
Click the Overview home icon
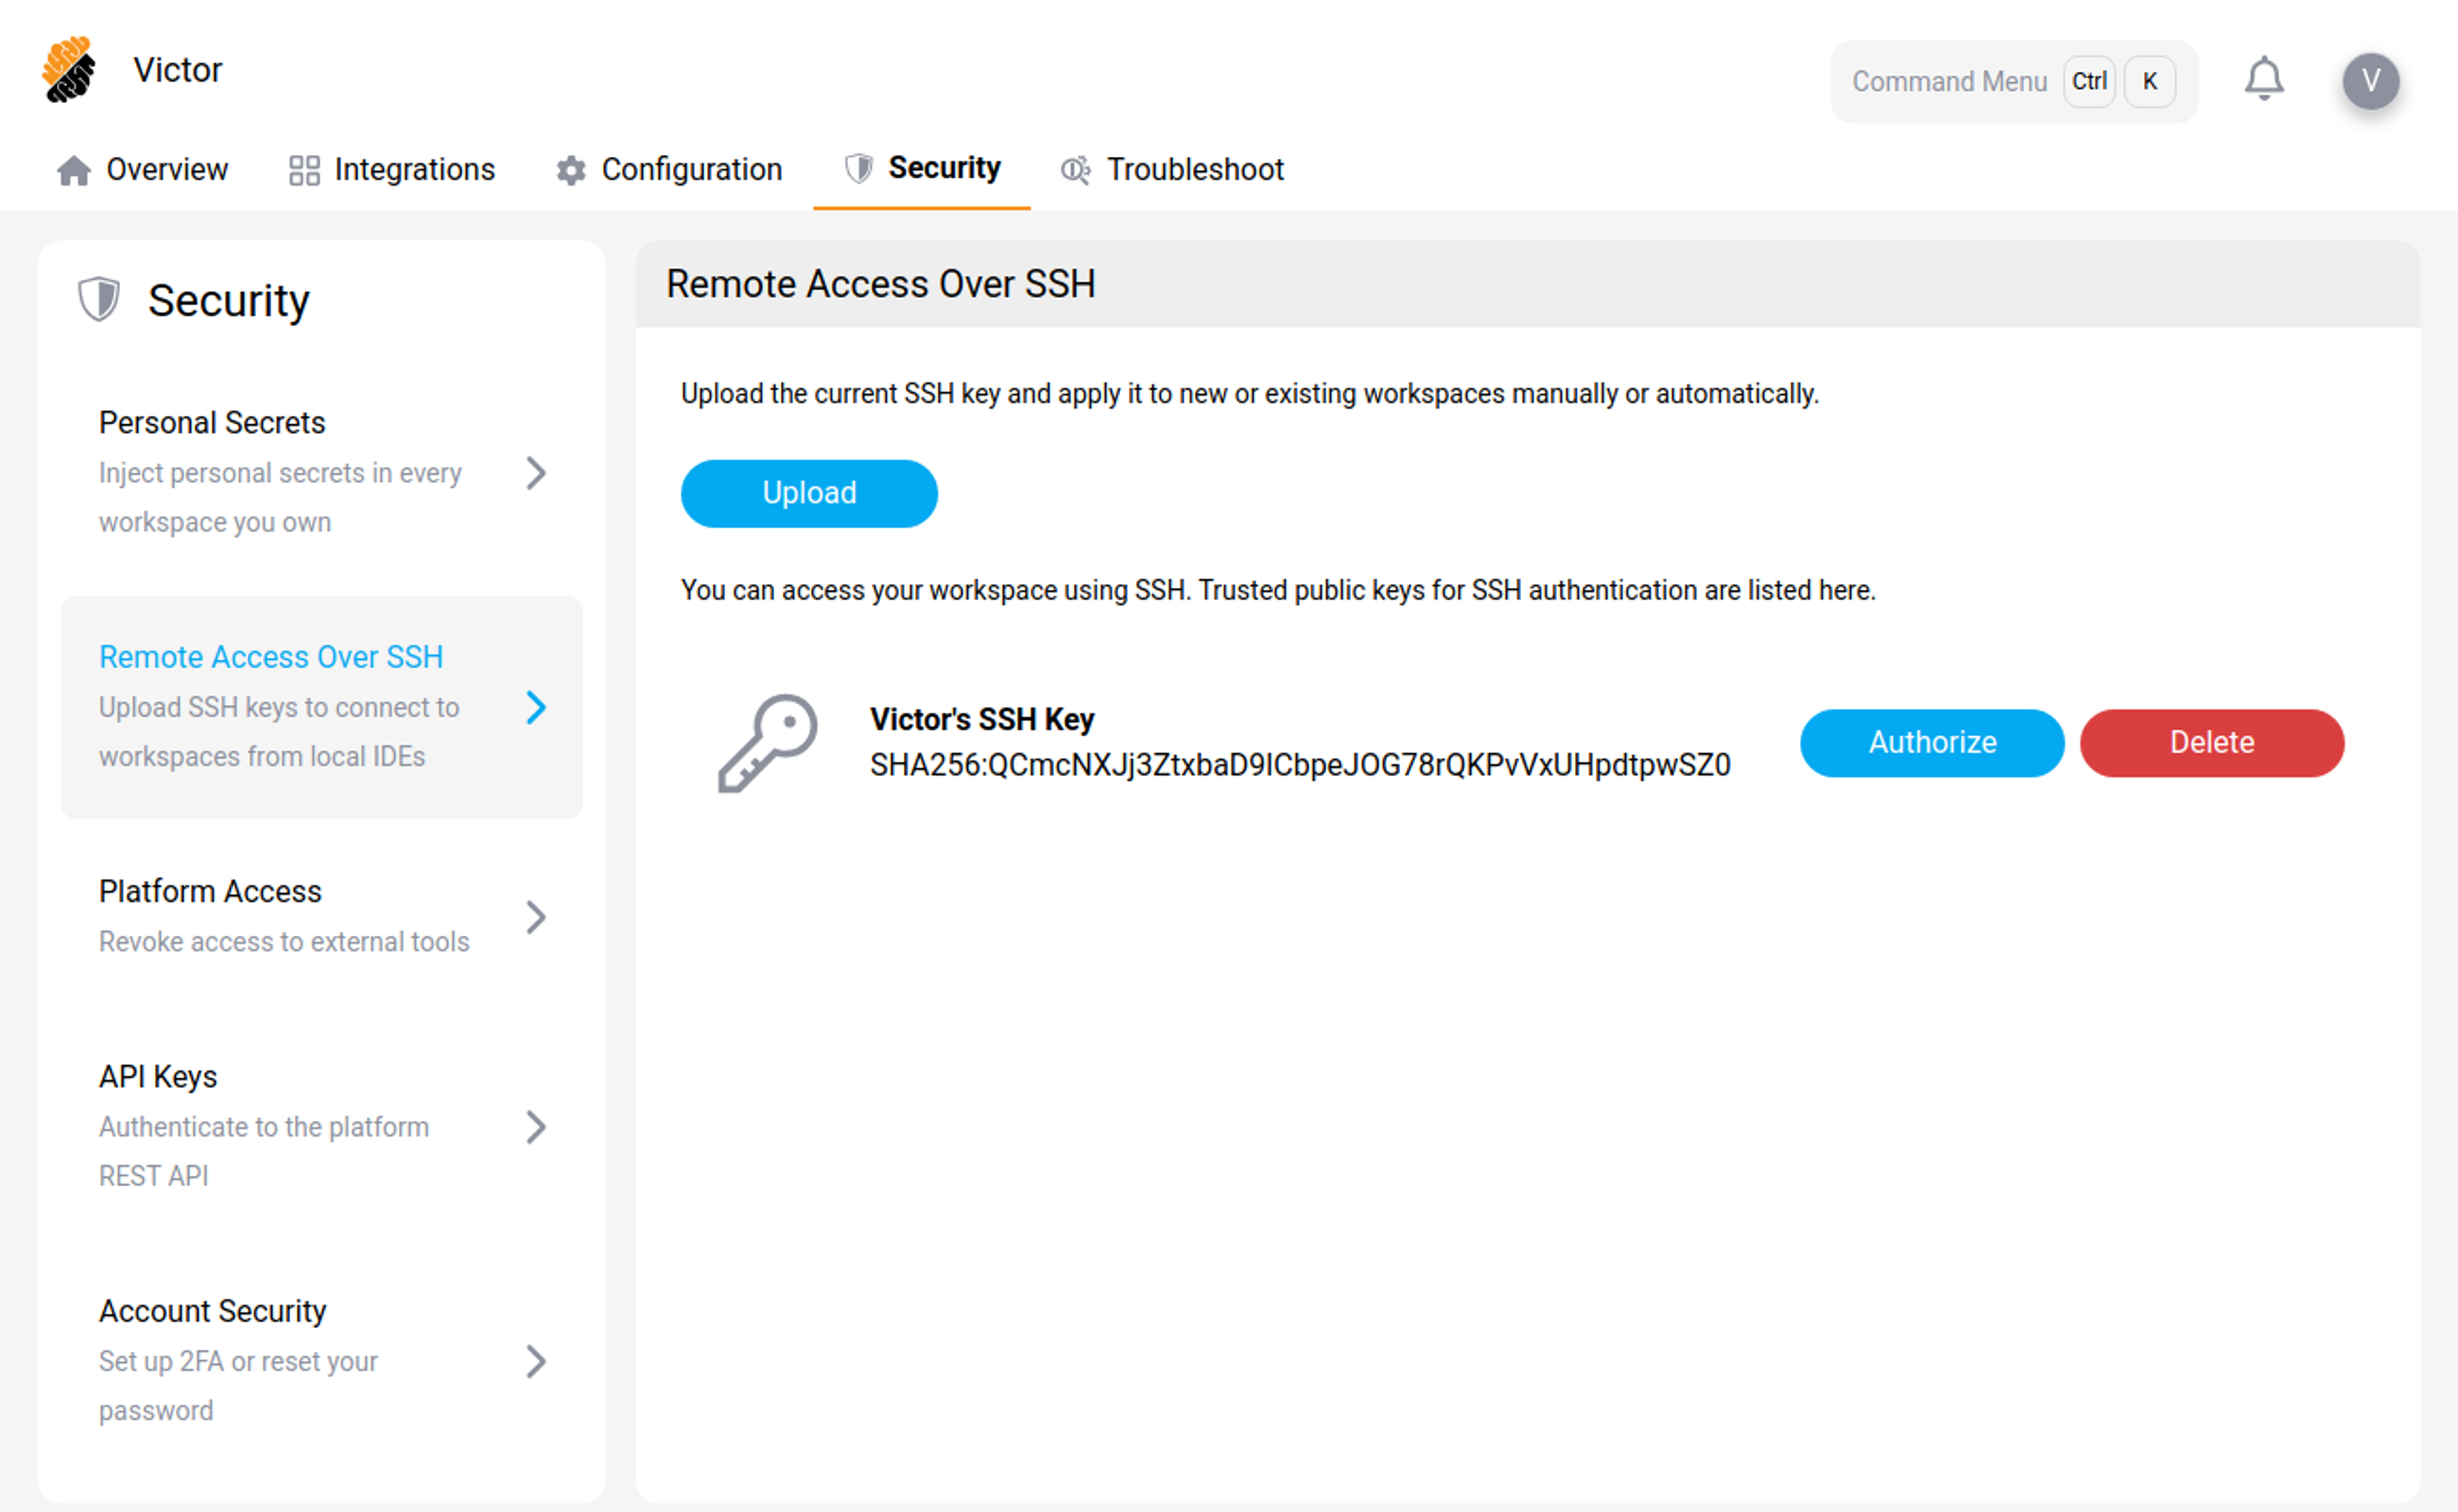click(75, 169)
